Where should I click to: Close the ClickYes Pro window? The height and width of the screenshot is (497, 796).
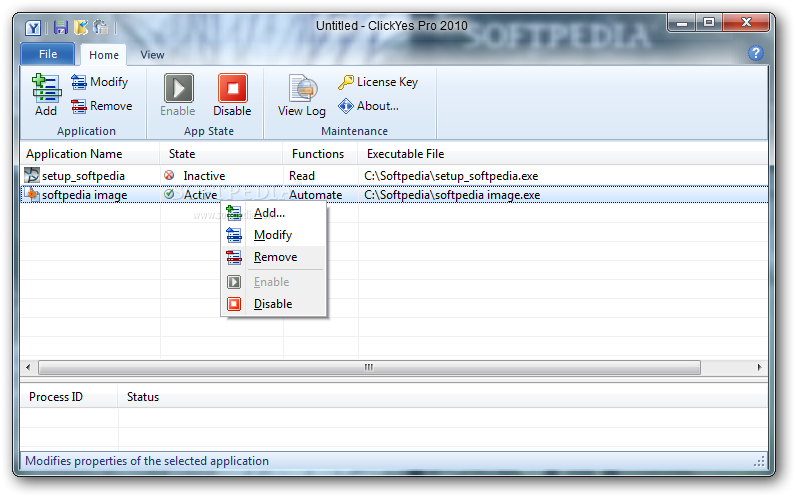pyautogui.click(x=746, y=22)
